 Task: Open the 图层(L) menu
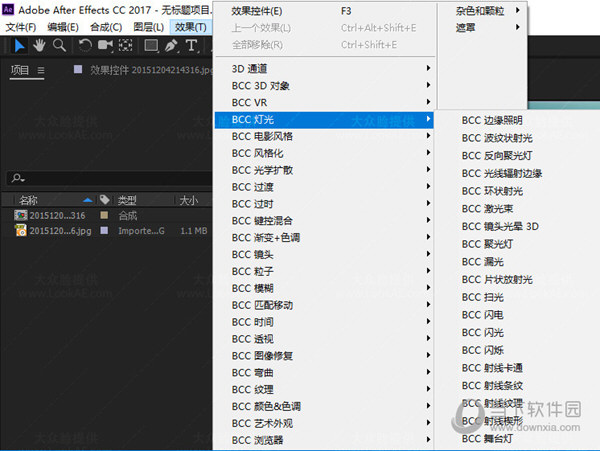(148, 27)
